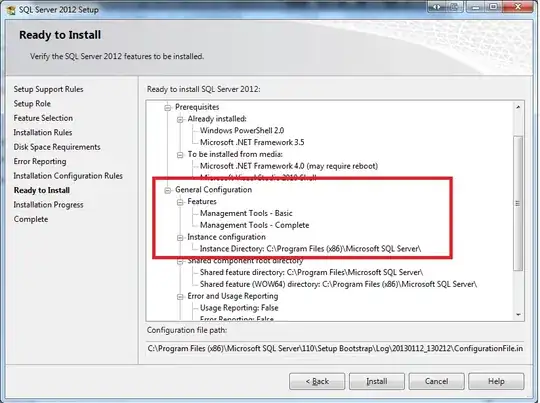Select Shared feature directory row
This screenshot has height=403, width=540.
coord(311,272)
